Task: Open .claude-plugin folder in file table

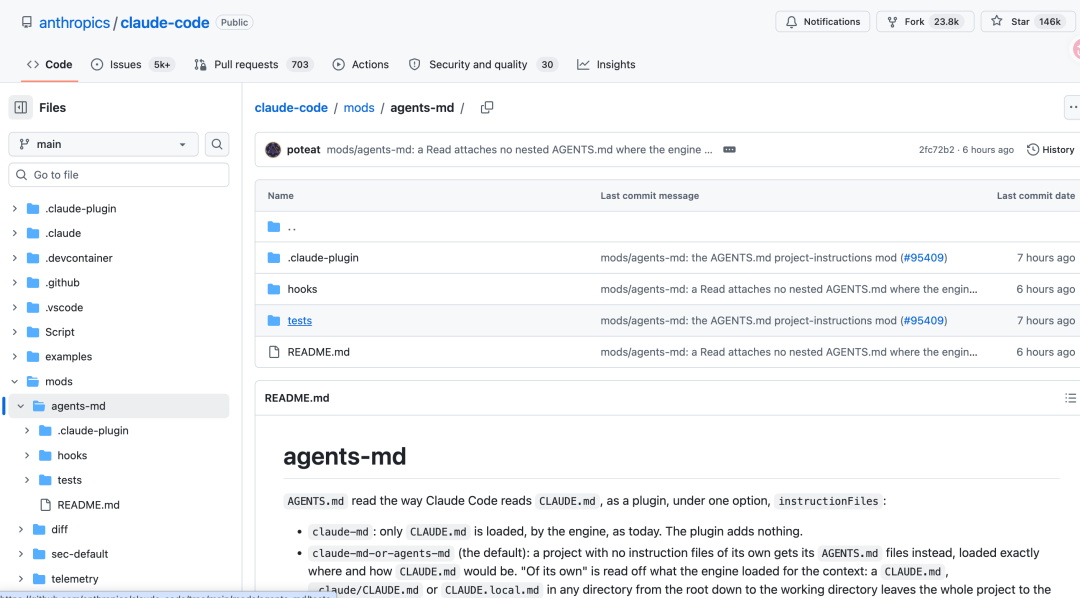Action: coord(323,258)
